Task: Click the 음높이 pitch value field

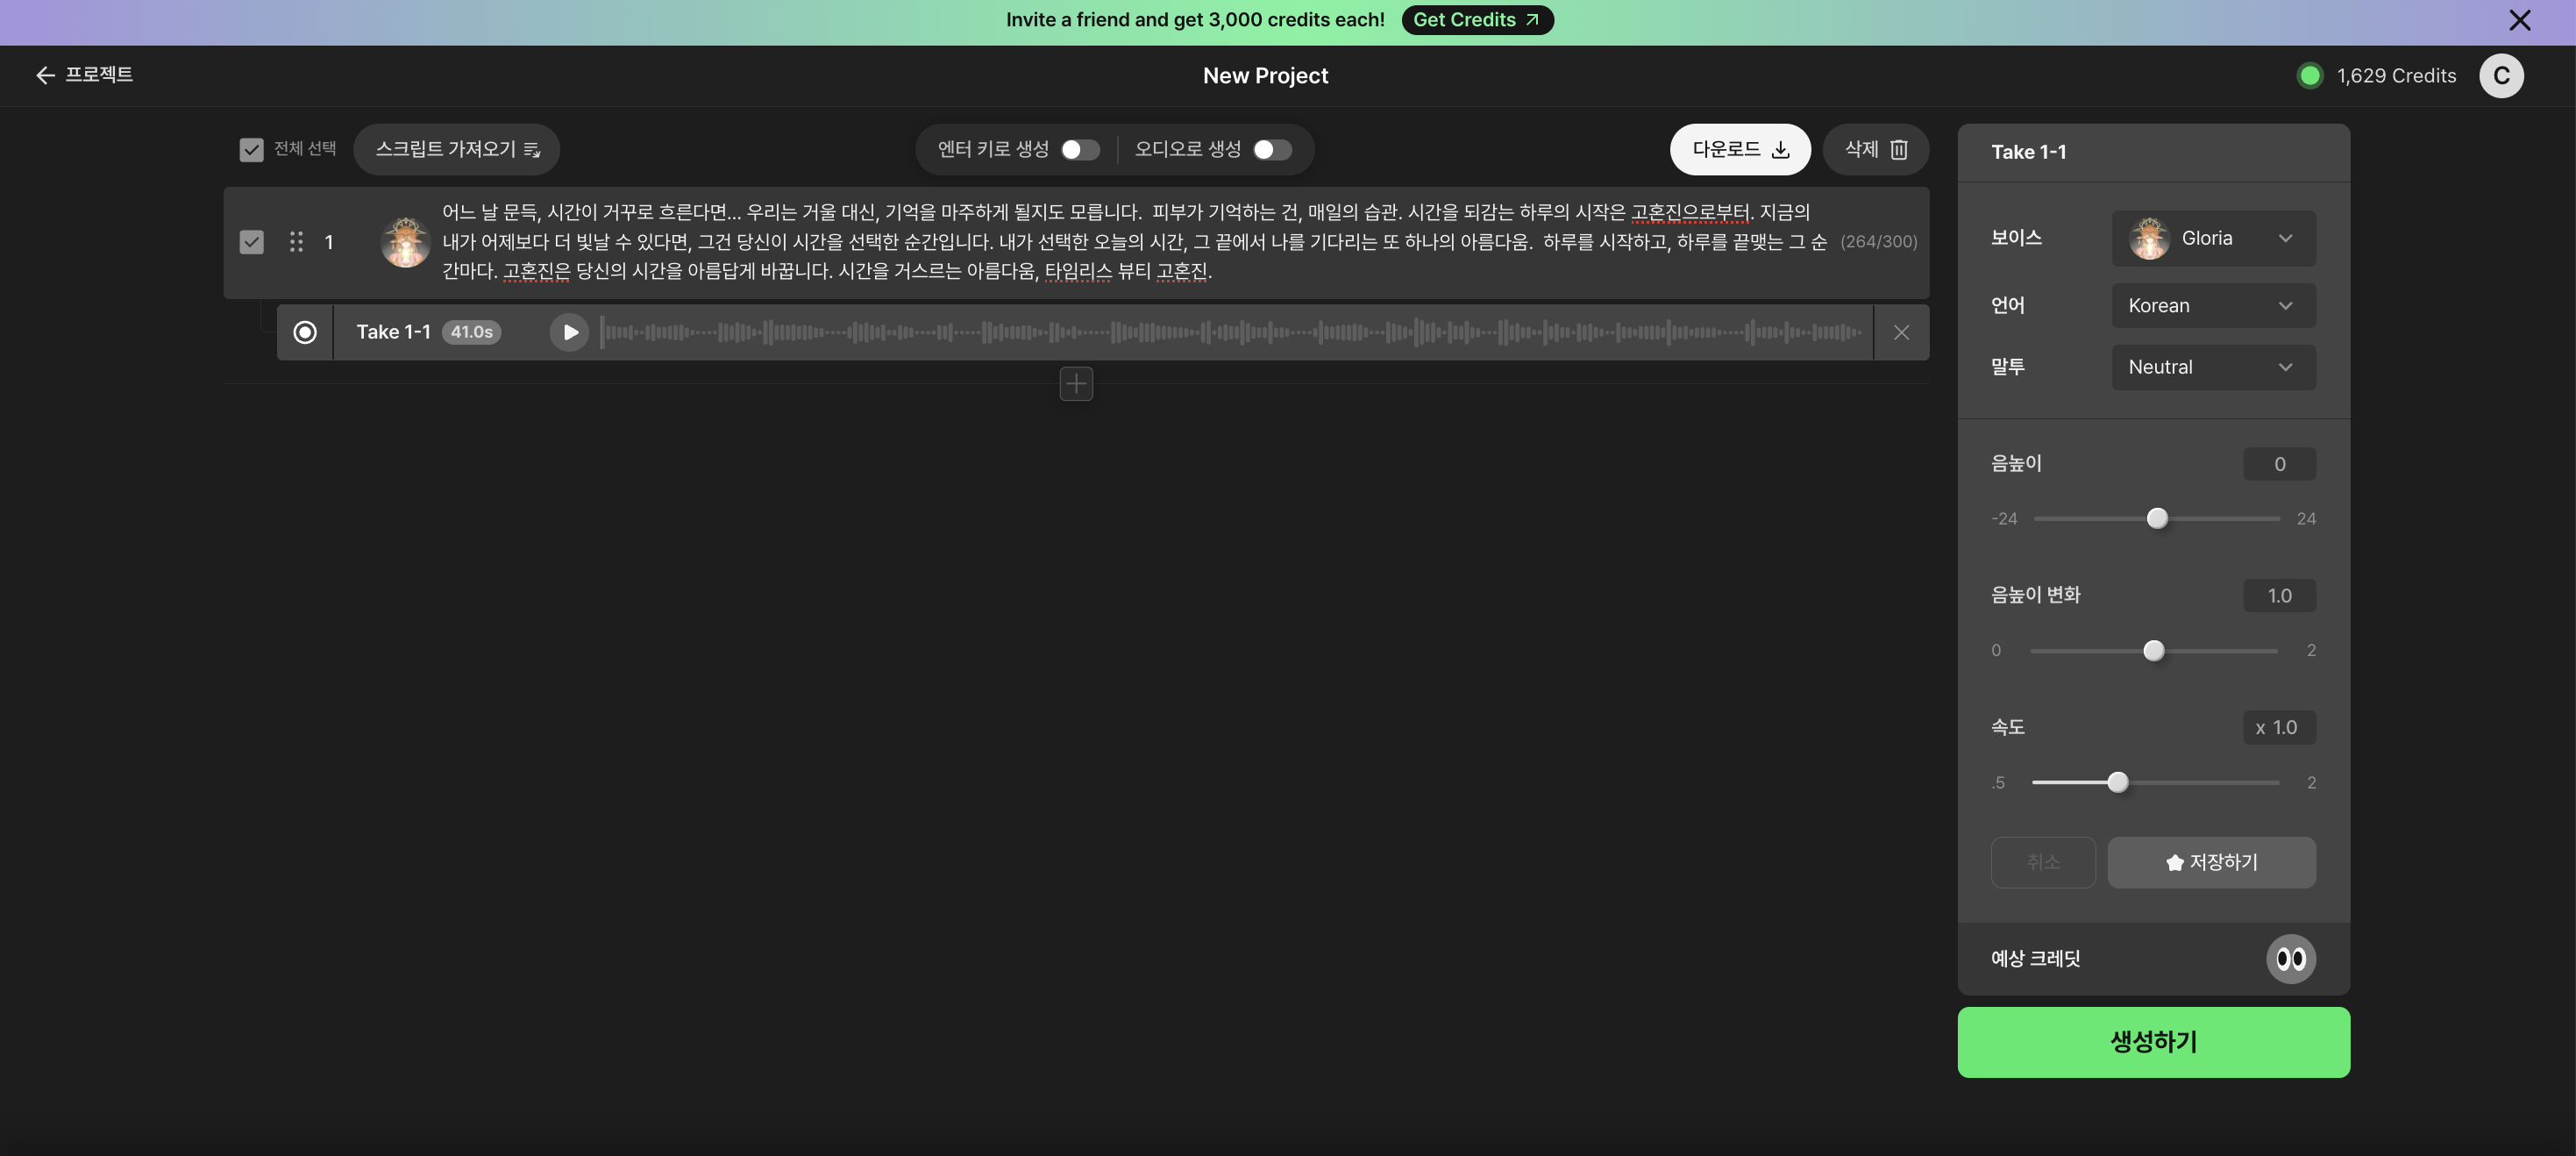Action: [x=2280, y=463]
